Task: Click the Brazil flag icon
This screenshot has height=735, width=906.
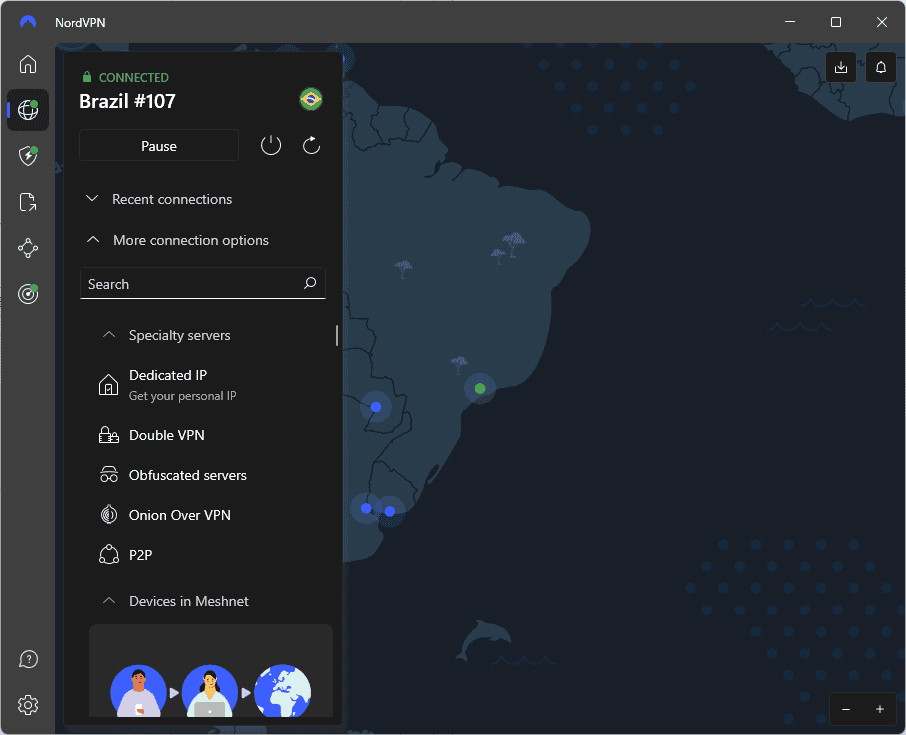Action: coord(311,99)
